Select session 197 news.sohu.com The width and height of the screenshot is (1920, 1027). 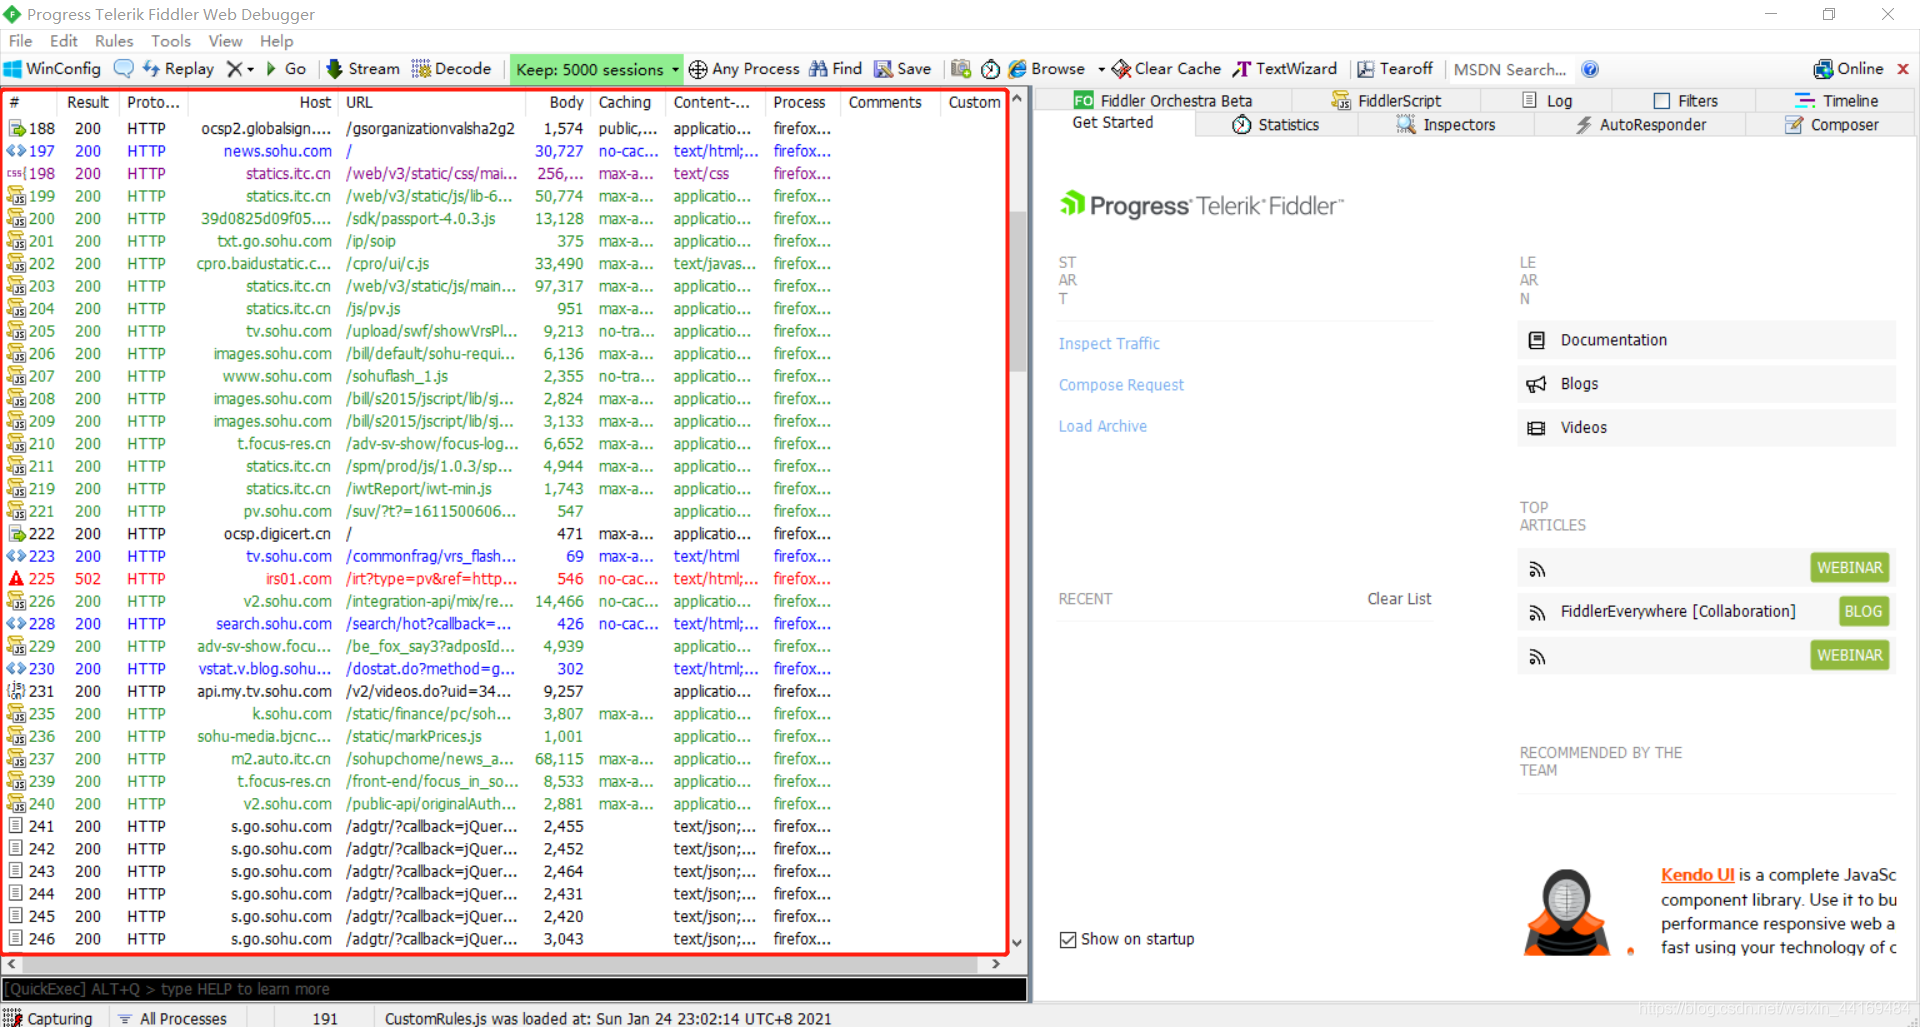(504, 151)
